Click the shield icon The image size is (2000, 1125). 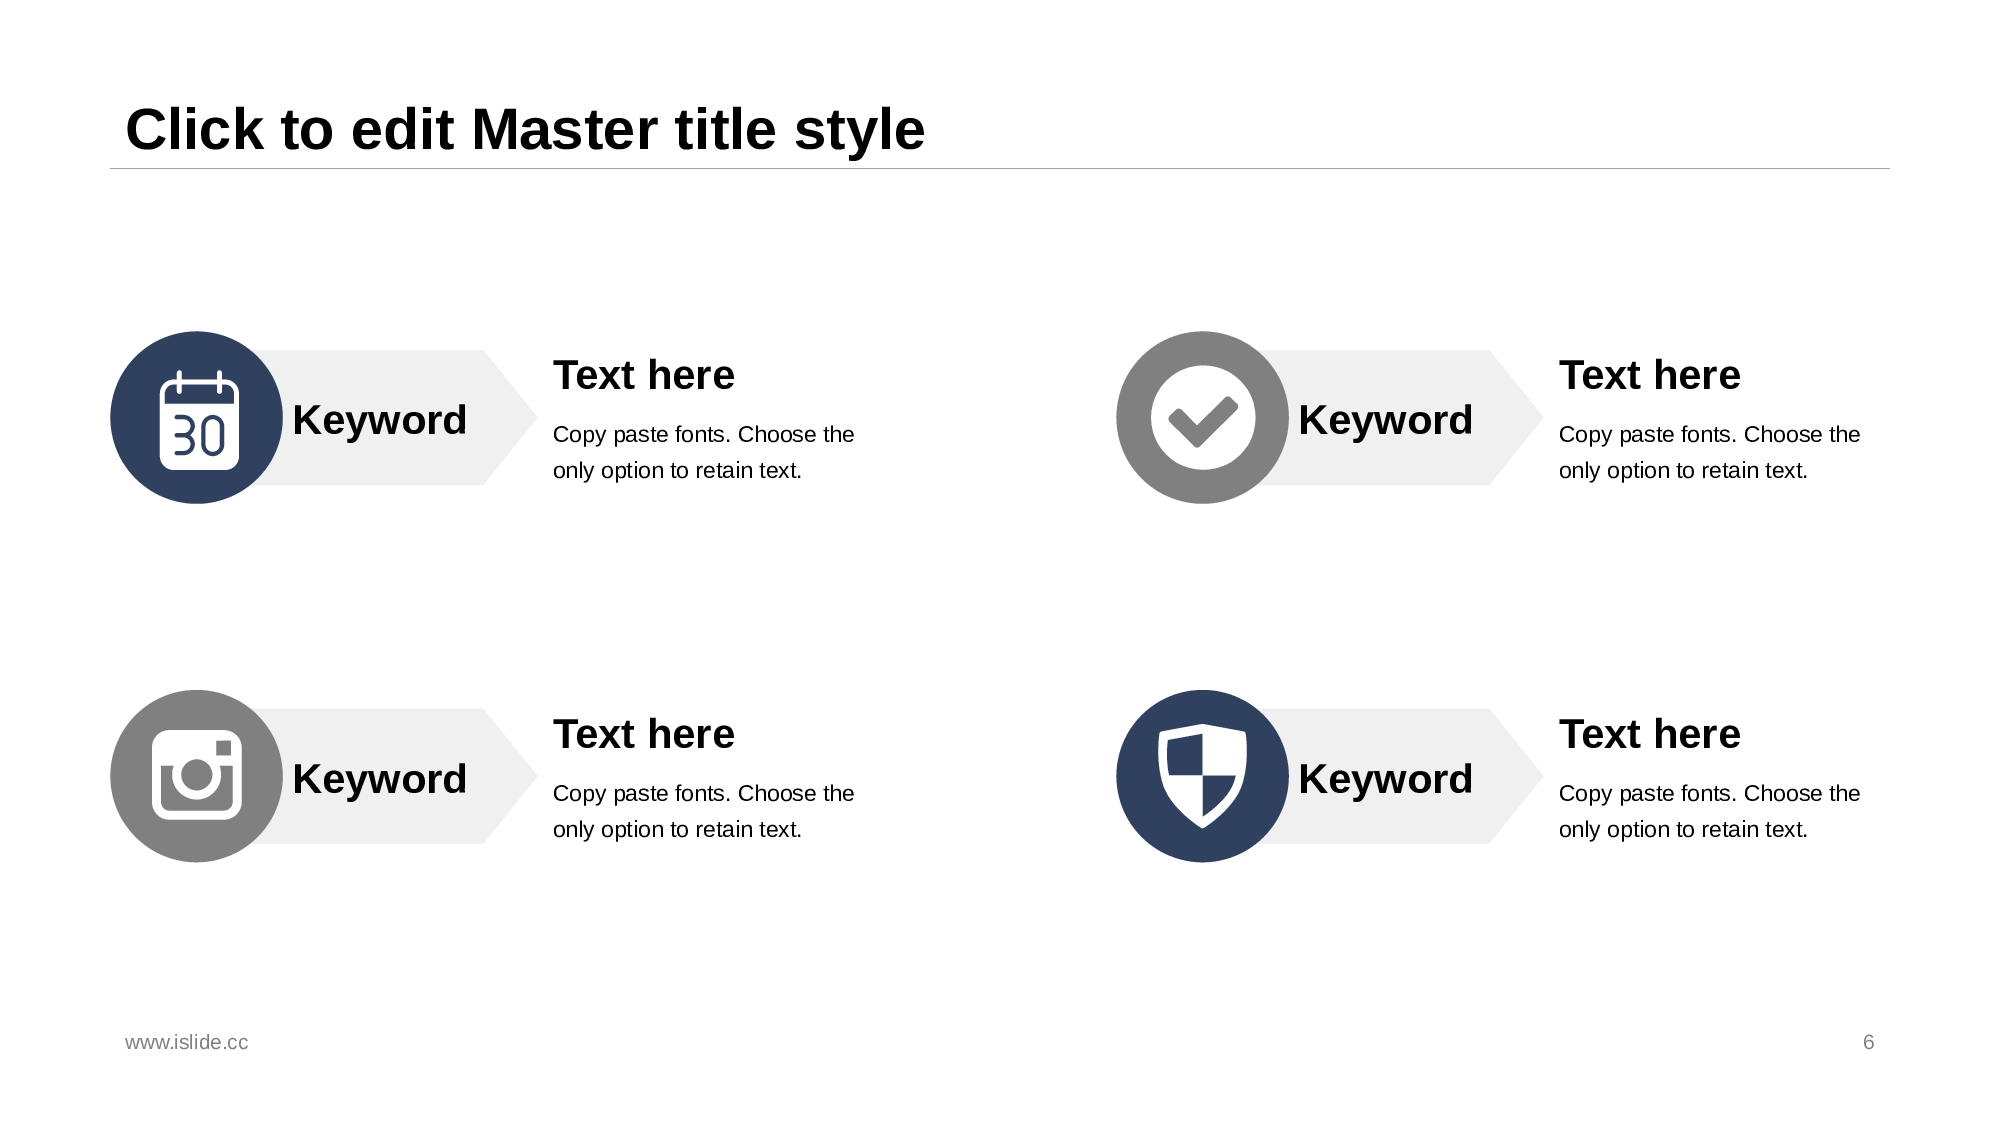[x=1202, y=776]
